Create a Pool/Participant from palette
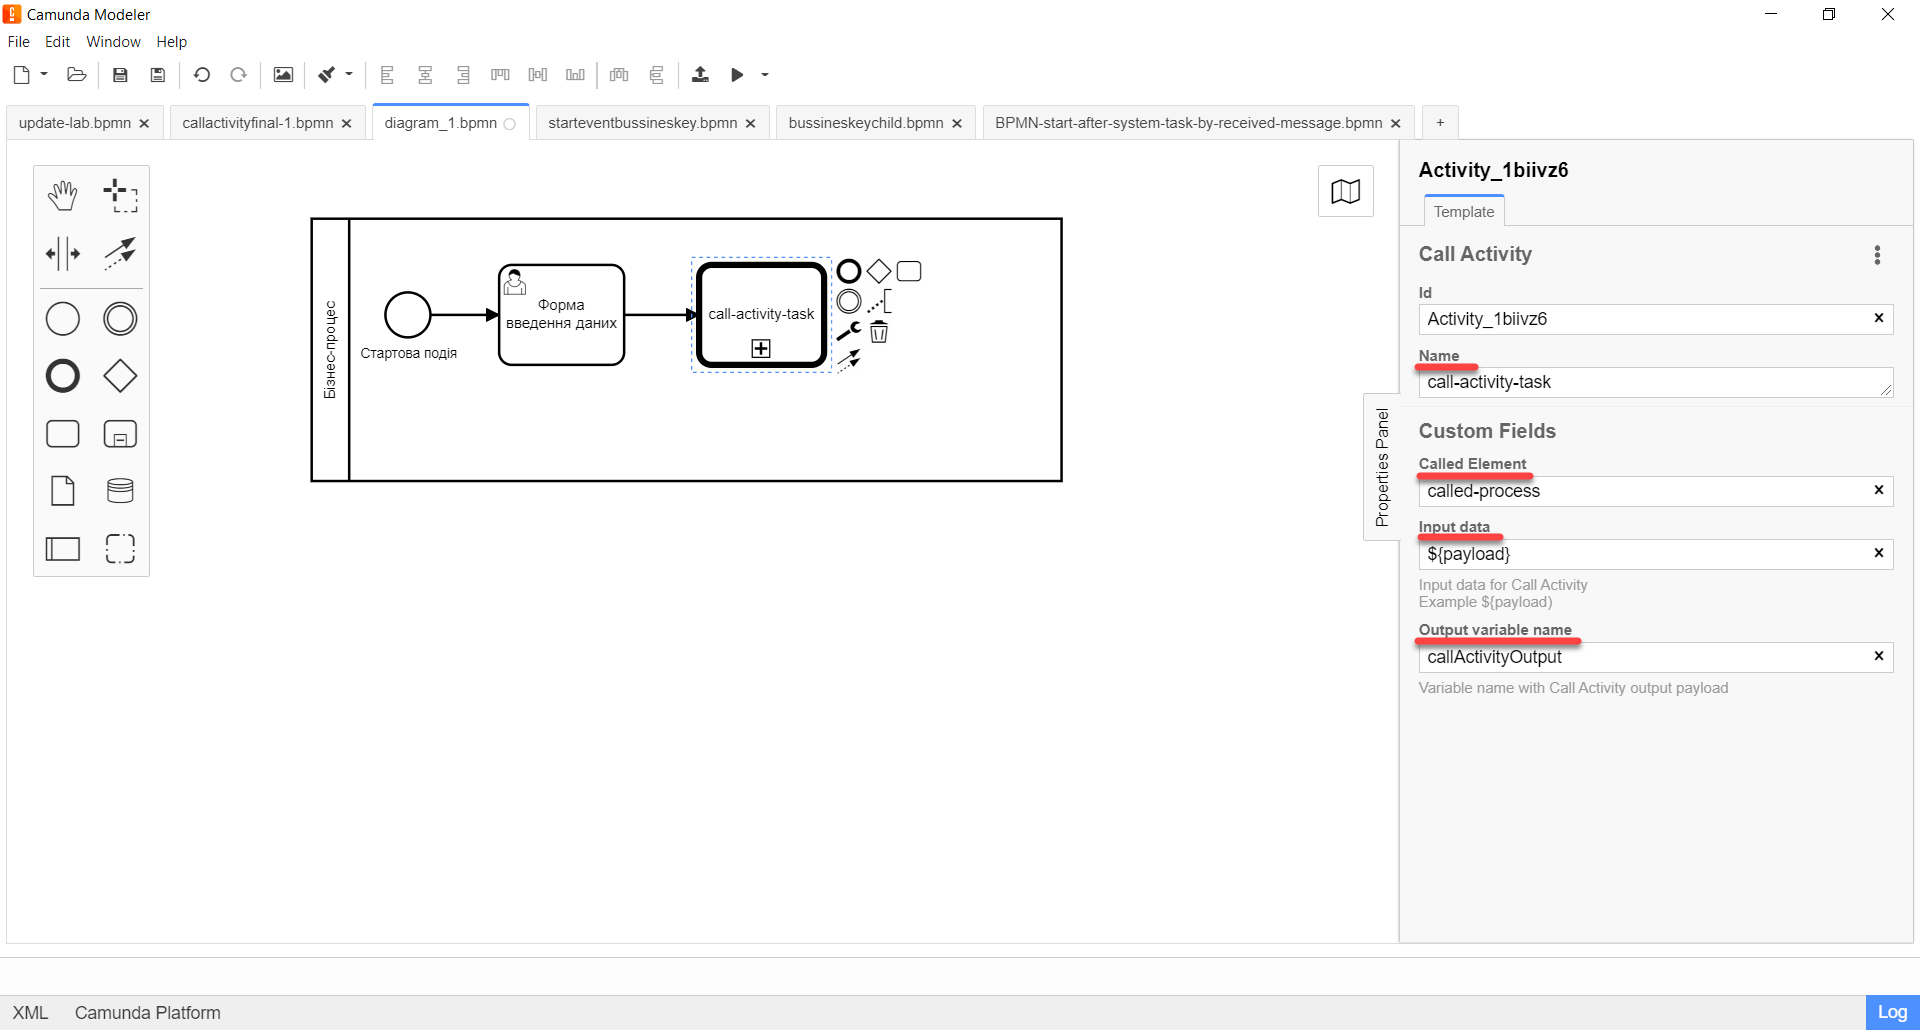Viewport: 1920px width, 1030px height. coord(63,548)
